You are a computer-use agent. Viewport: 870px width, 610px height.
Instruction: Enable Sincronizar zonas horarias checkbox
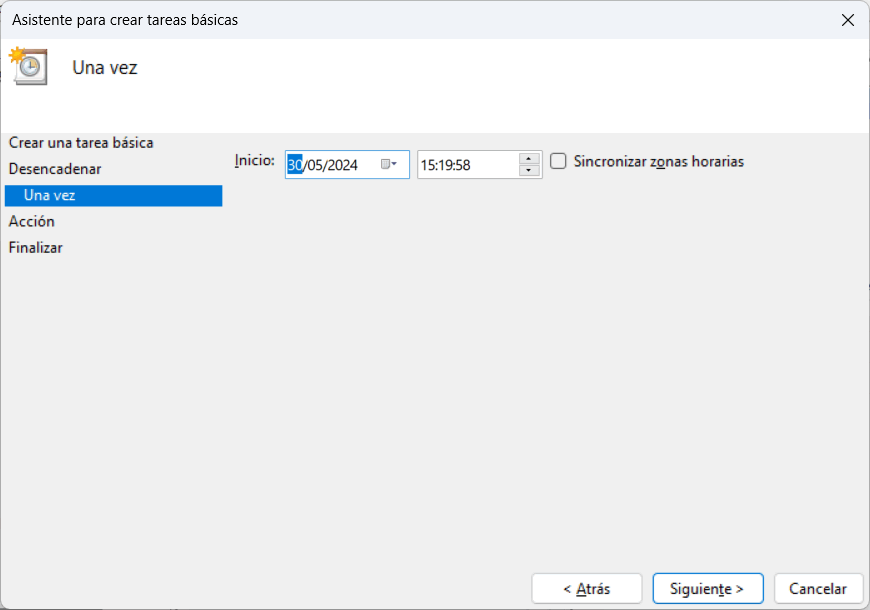[558, 161]
